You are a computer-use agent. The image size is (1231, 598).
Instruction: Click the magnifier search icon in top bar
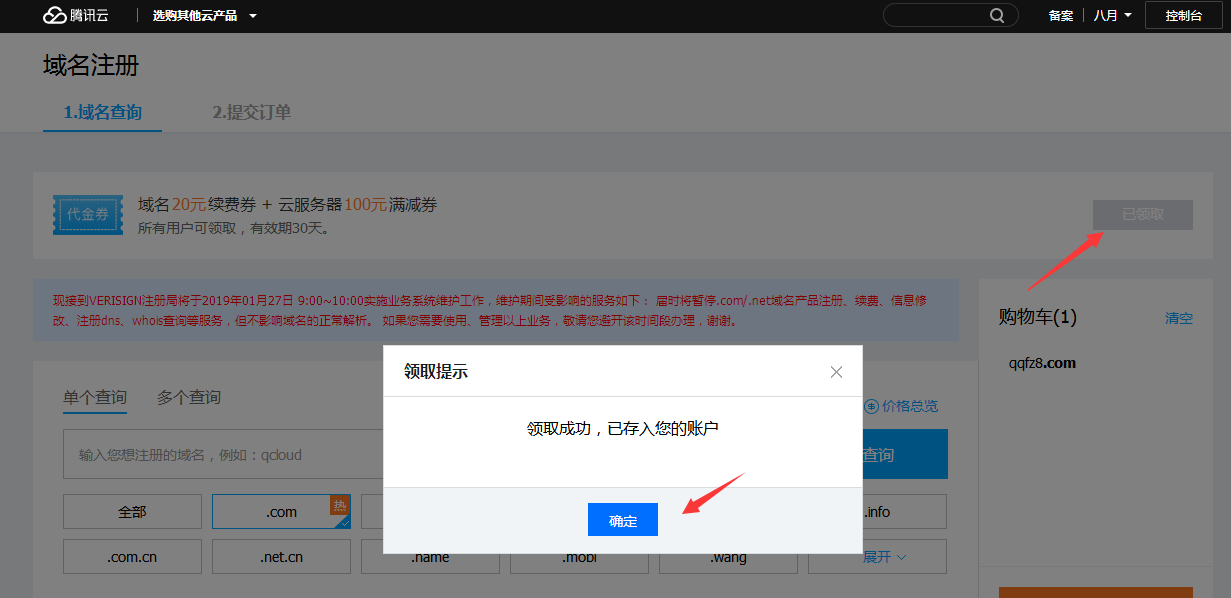click(x=997, y=16)
